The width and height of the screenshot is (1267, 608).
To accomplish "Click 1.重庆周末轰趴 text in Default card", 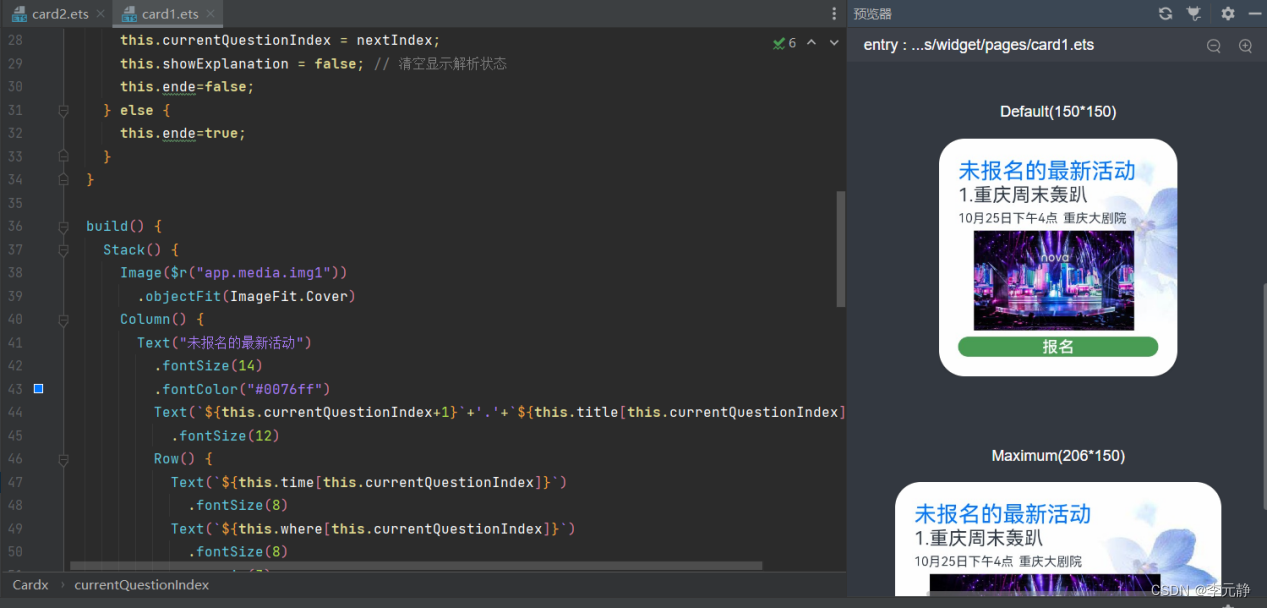I will point(1023,195).
